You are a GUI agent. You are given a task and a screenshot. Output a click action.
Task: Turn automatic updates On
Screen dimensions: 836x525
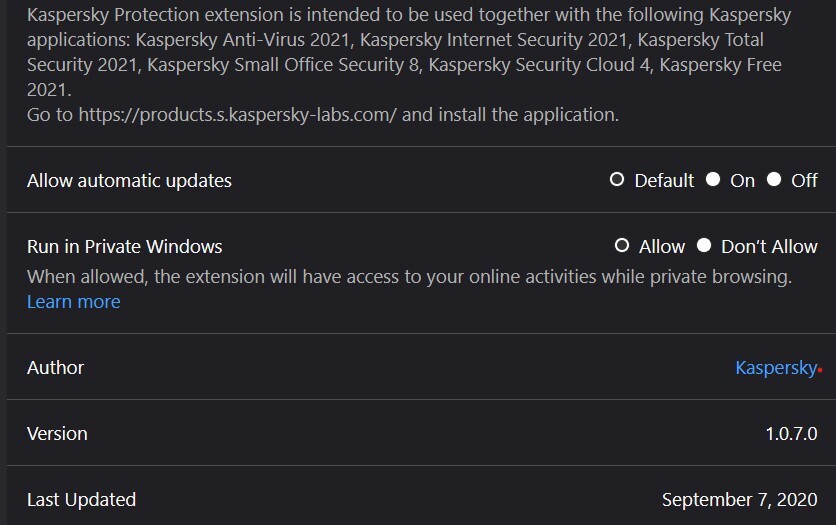click(713, 180)
